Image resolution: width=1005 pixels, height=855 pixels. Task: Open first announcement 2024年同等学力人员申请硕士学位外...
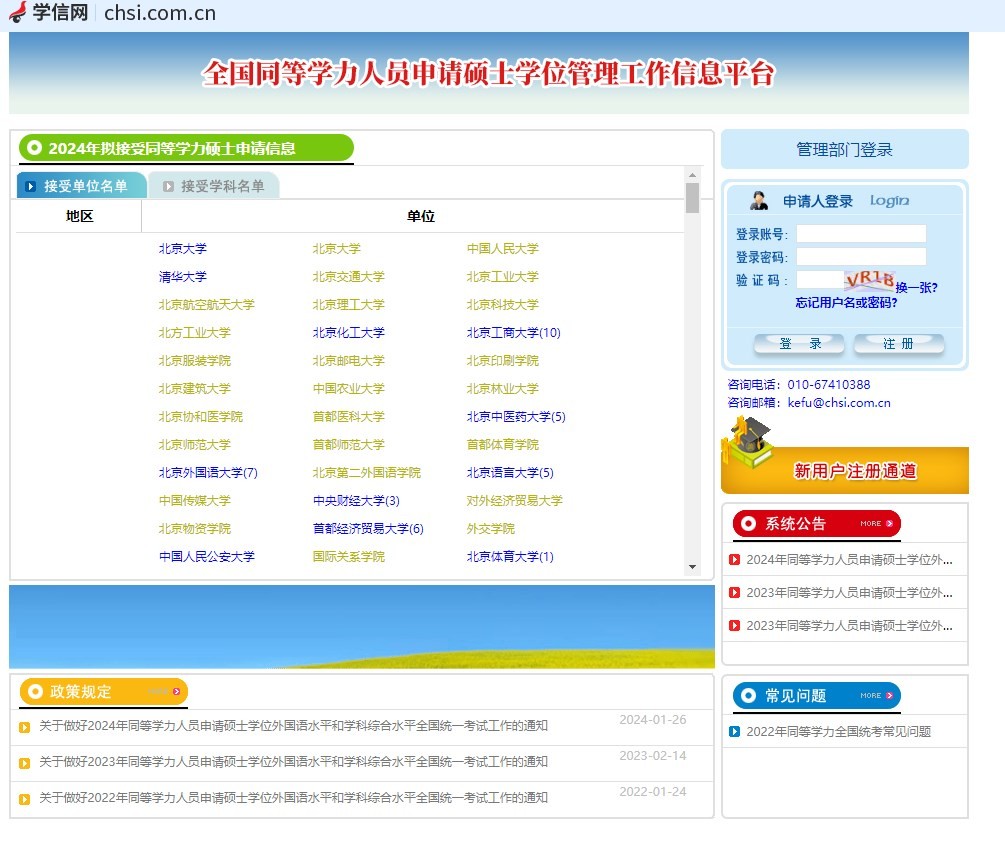(849, 560)
